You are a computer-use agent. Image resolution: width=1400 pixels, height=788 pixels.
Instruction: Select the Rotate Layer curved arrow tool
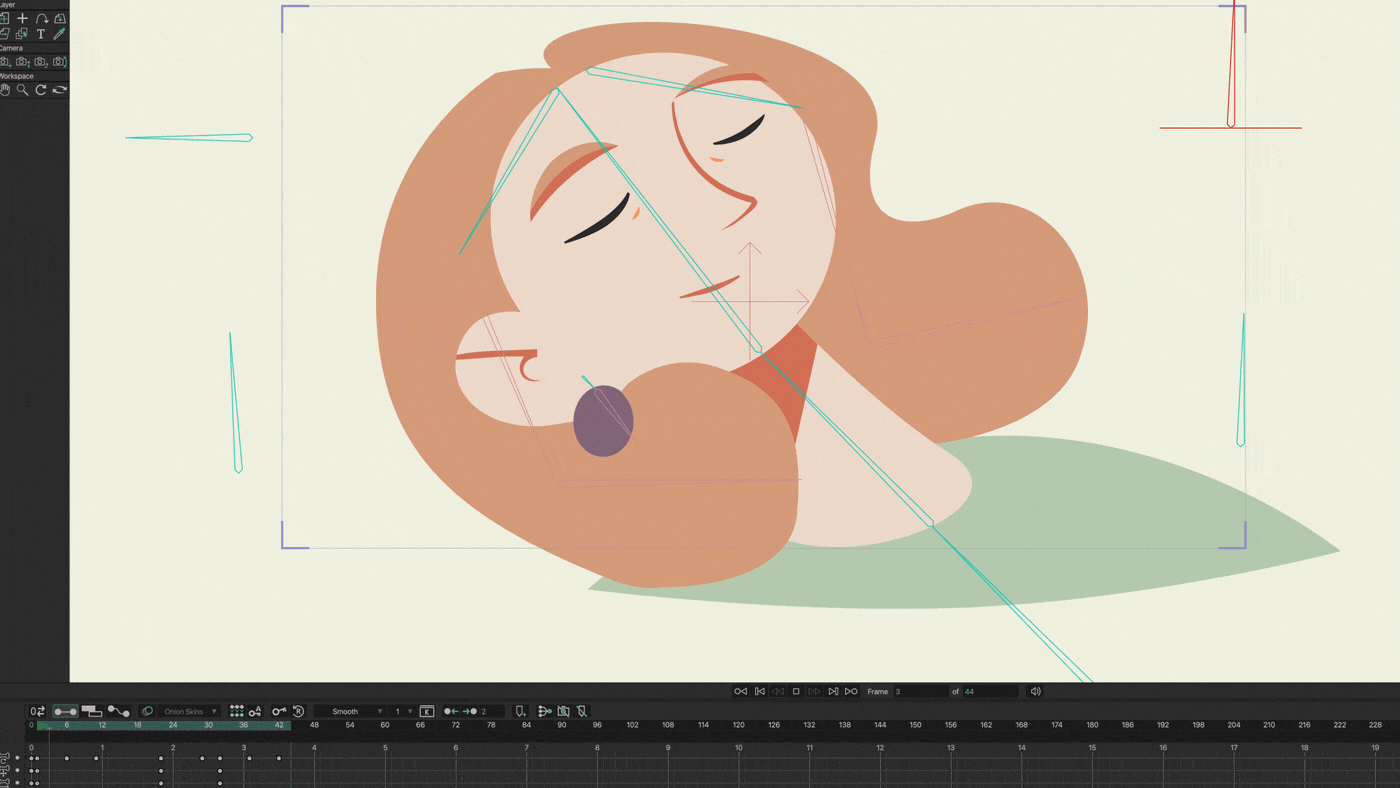41,18
